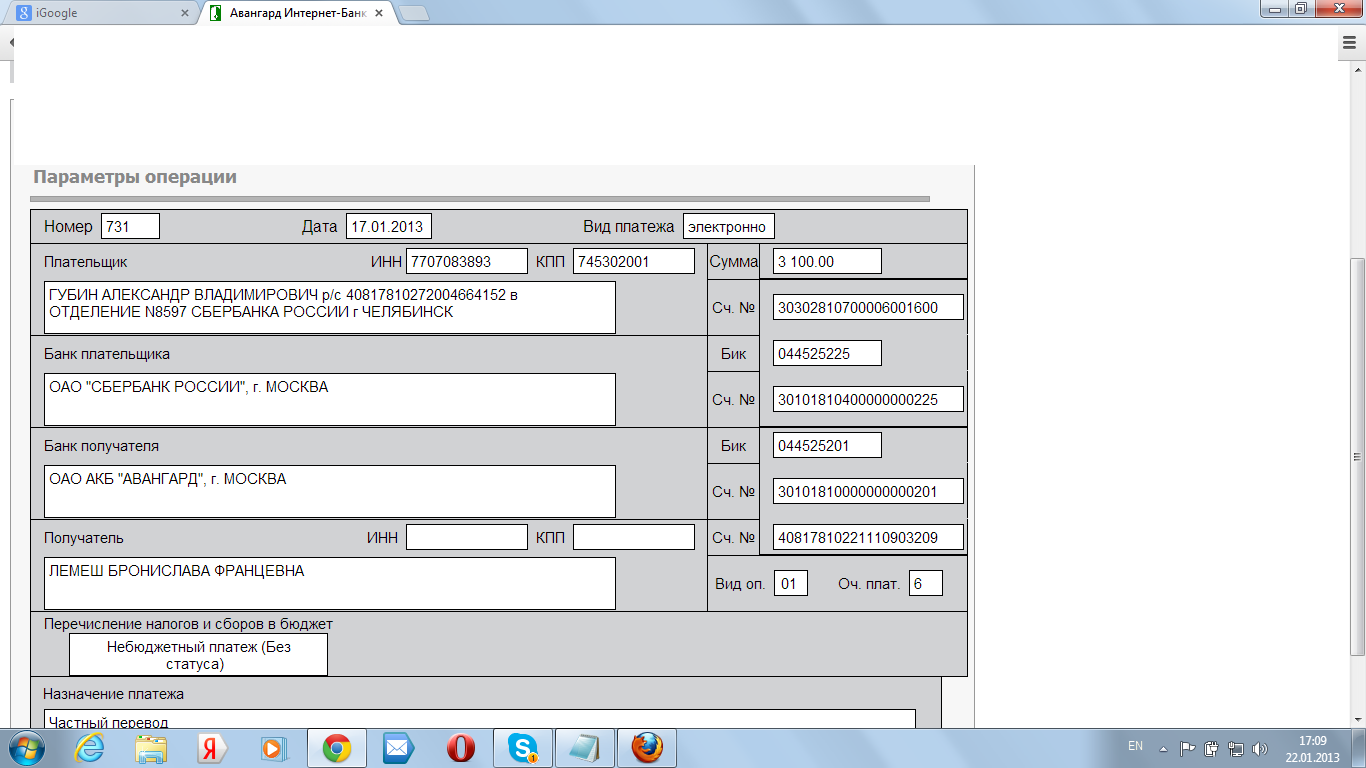Image resolution: width=1366 pixels, height=768 pixels.
Task: Click account field 40817810221110903209
Action: point(868,537)
